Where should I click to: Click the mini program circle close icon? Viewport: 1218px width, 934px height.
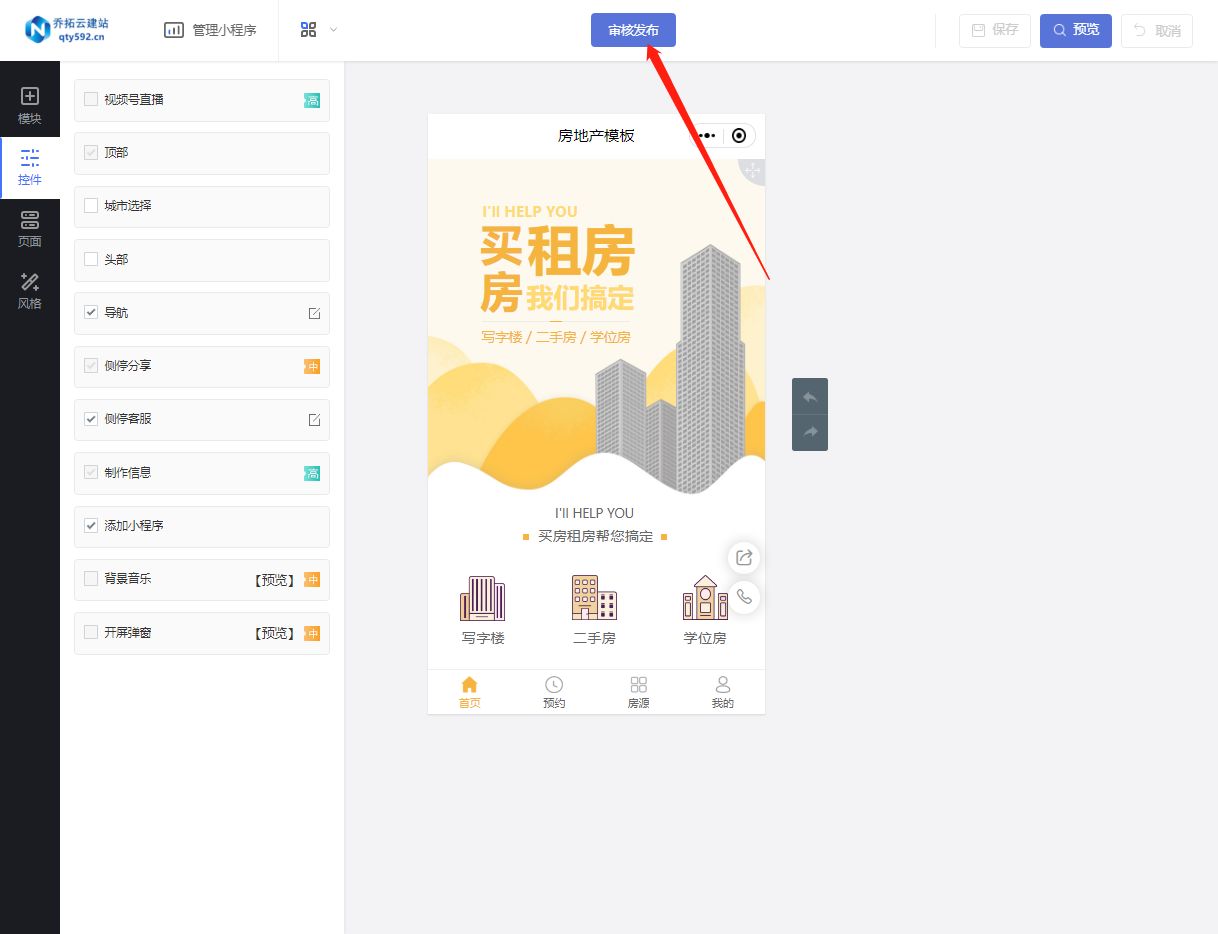coord(739,135)
